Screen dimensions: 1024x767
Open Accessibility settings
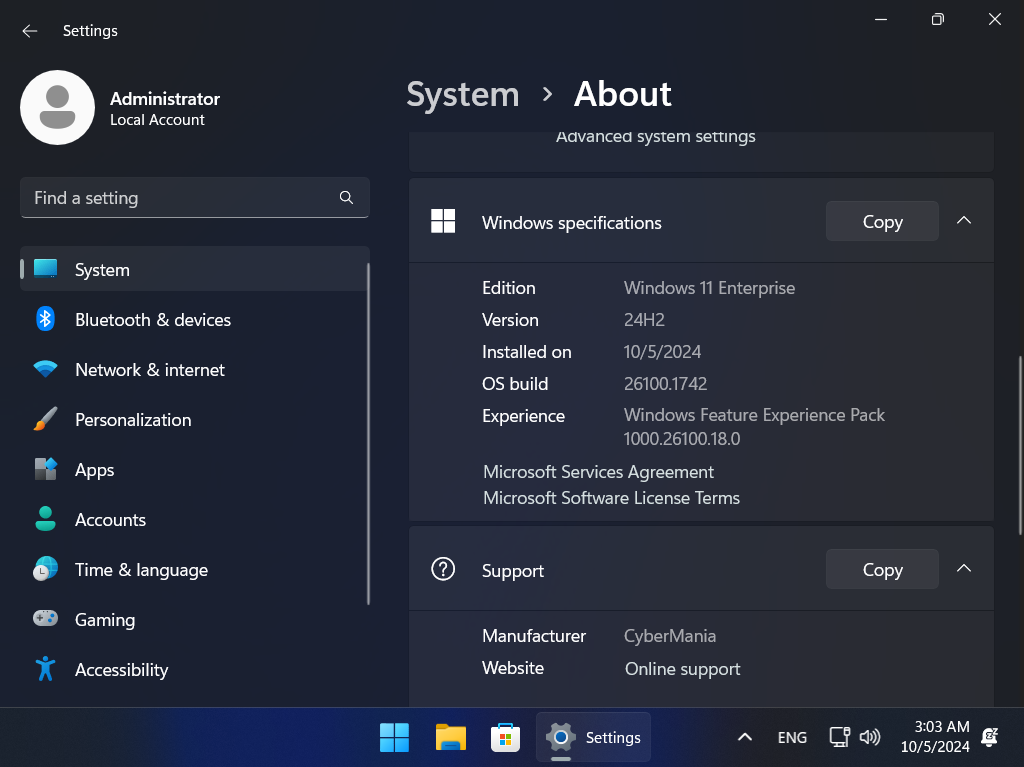pyautogui.click(x=195, y=670)
